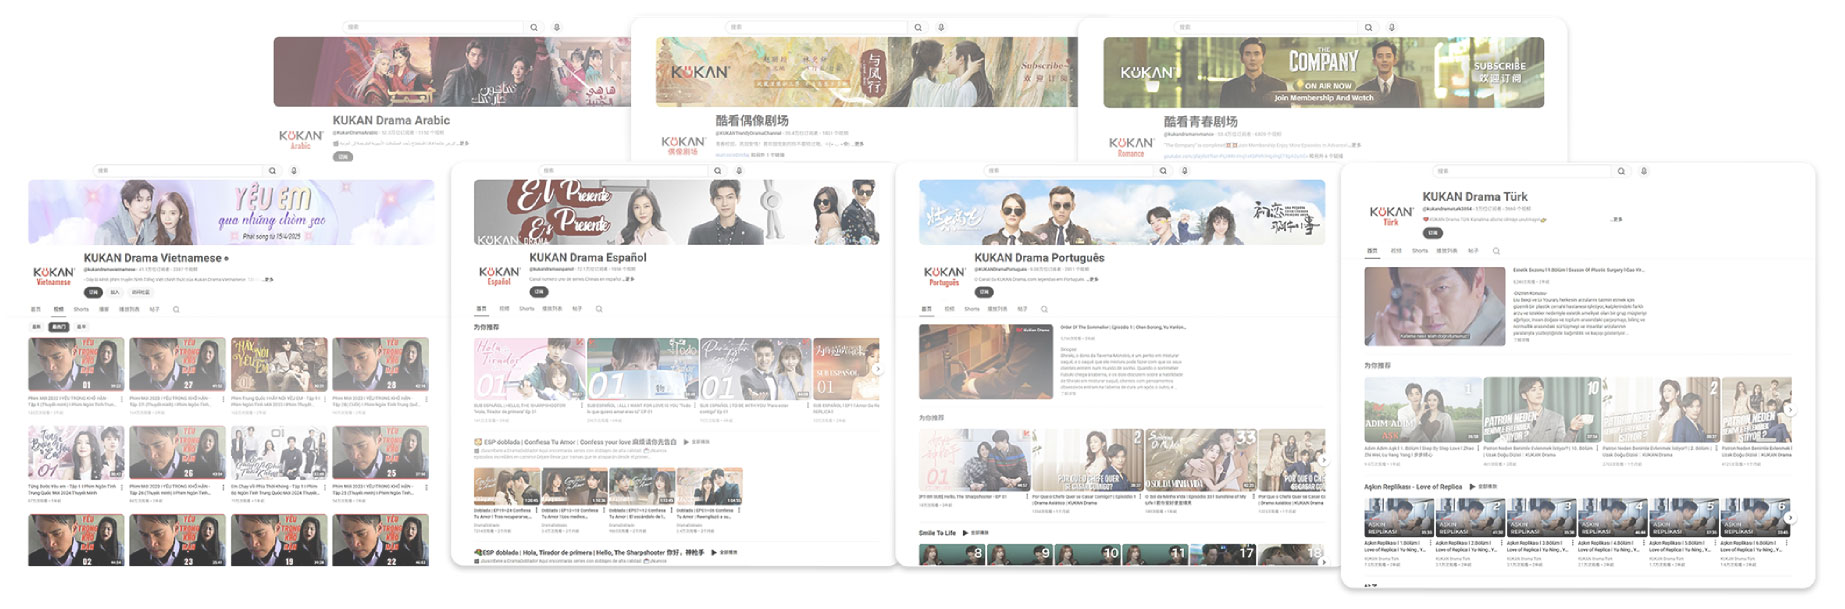Click play-all icon beside Aşkın Replikası playlist
Image resolution: width=1845 pixels, height=609 pixels.
pyautogui.click(x=1472, y=487)
